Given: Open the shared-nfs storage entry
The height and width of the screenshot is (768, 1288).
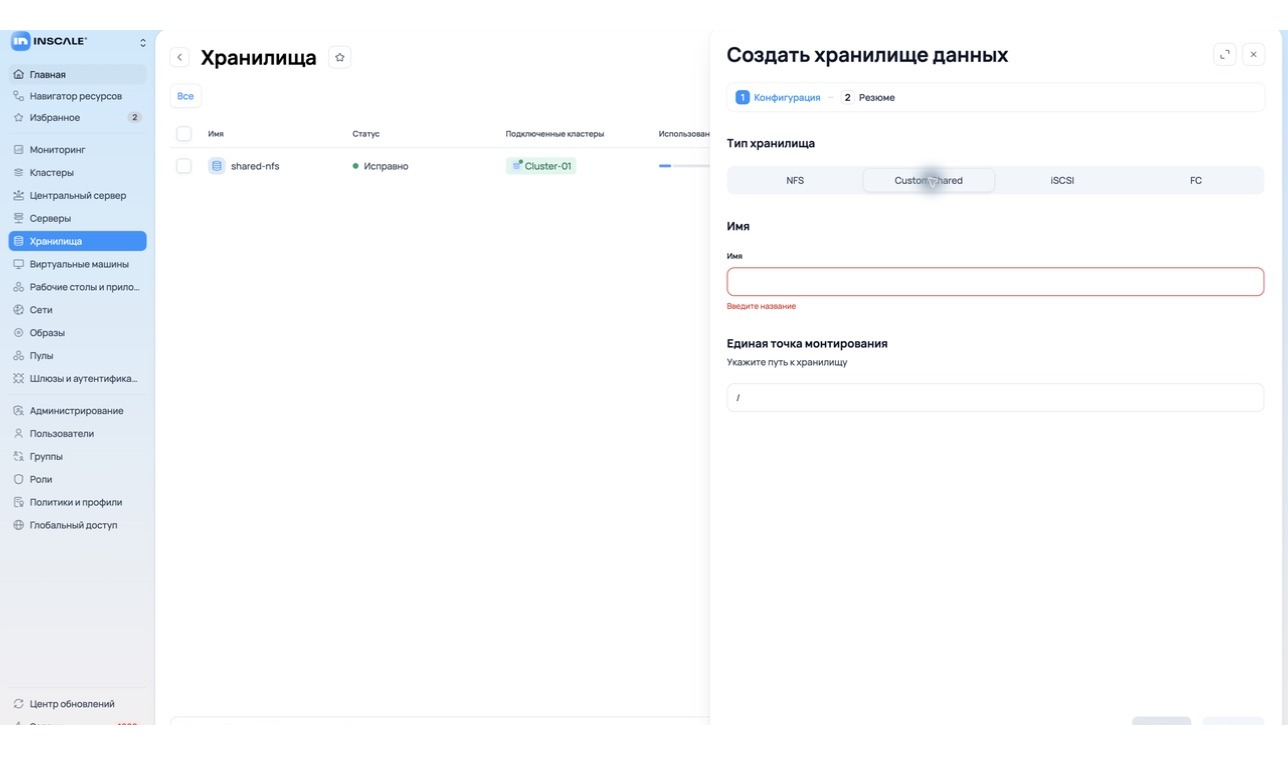Looking at the screenshot, I should [255, 166].
